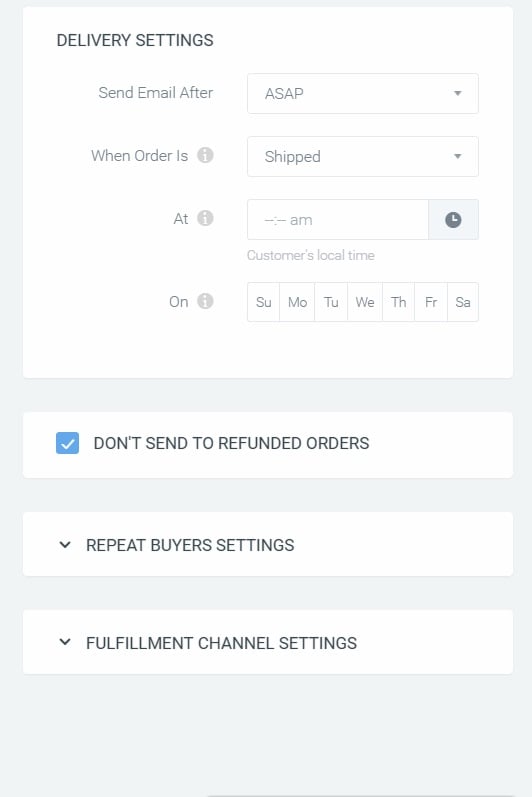The width and height of the screenshot is (532, 797).
Task: Click the info icon next to At
Action: point(205,218)
